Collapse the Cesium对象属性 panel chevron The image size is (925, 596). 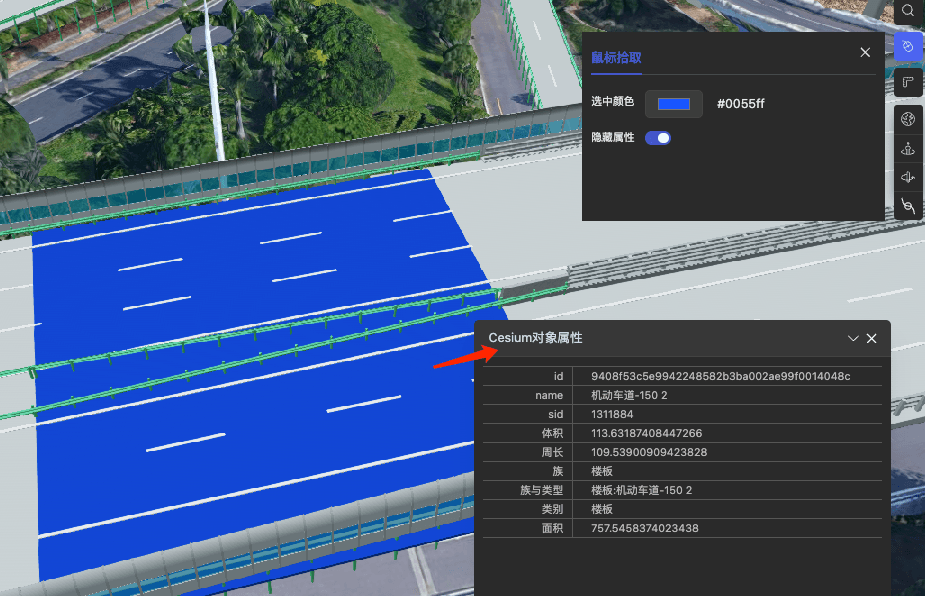click(853, 339)
